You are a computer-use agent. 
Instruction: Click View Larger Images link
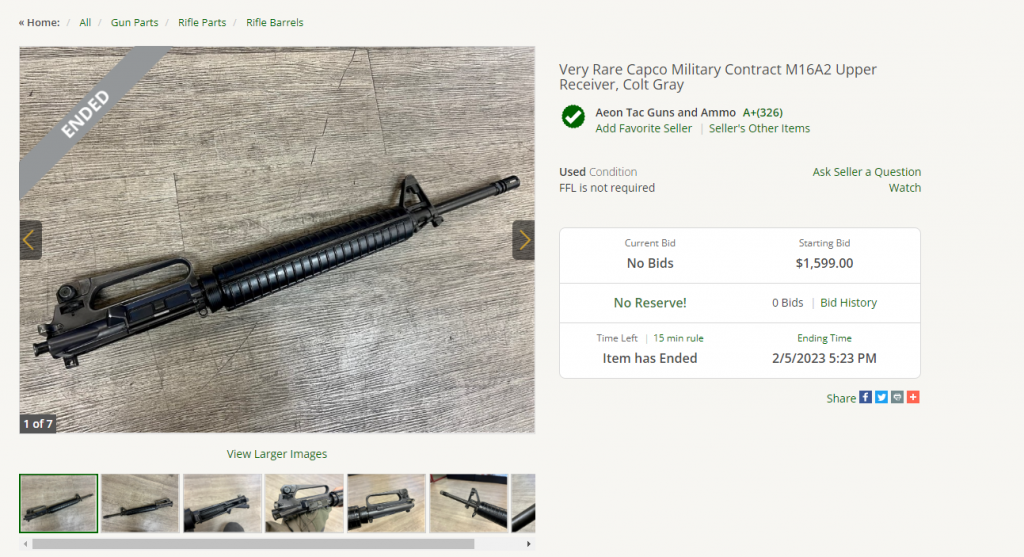(277, 454)
